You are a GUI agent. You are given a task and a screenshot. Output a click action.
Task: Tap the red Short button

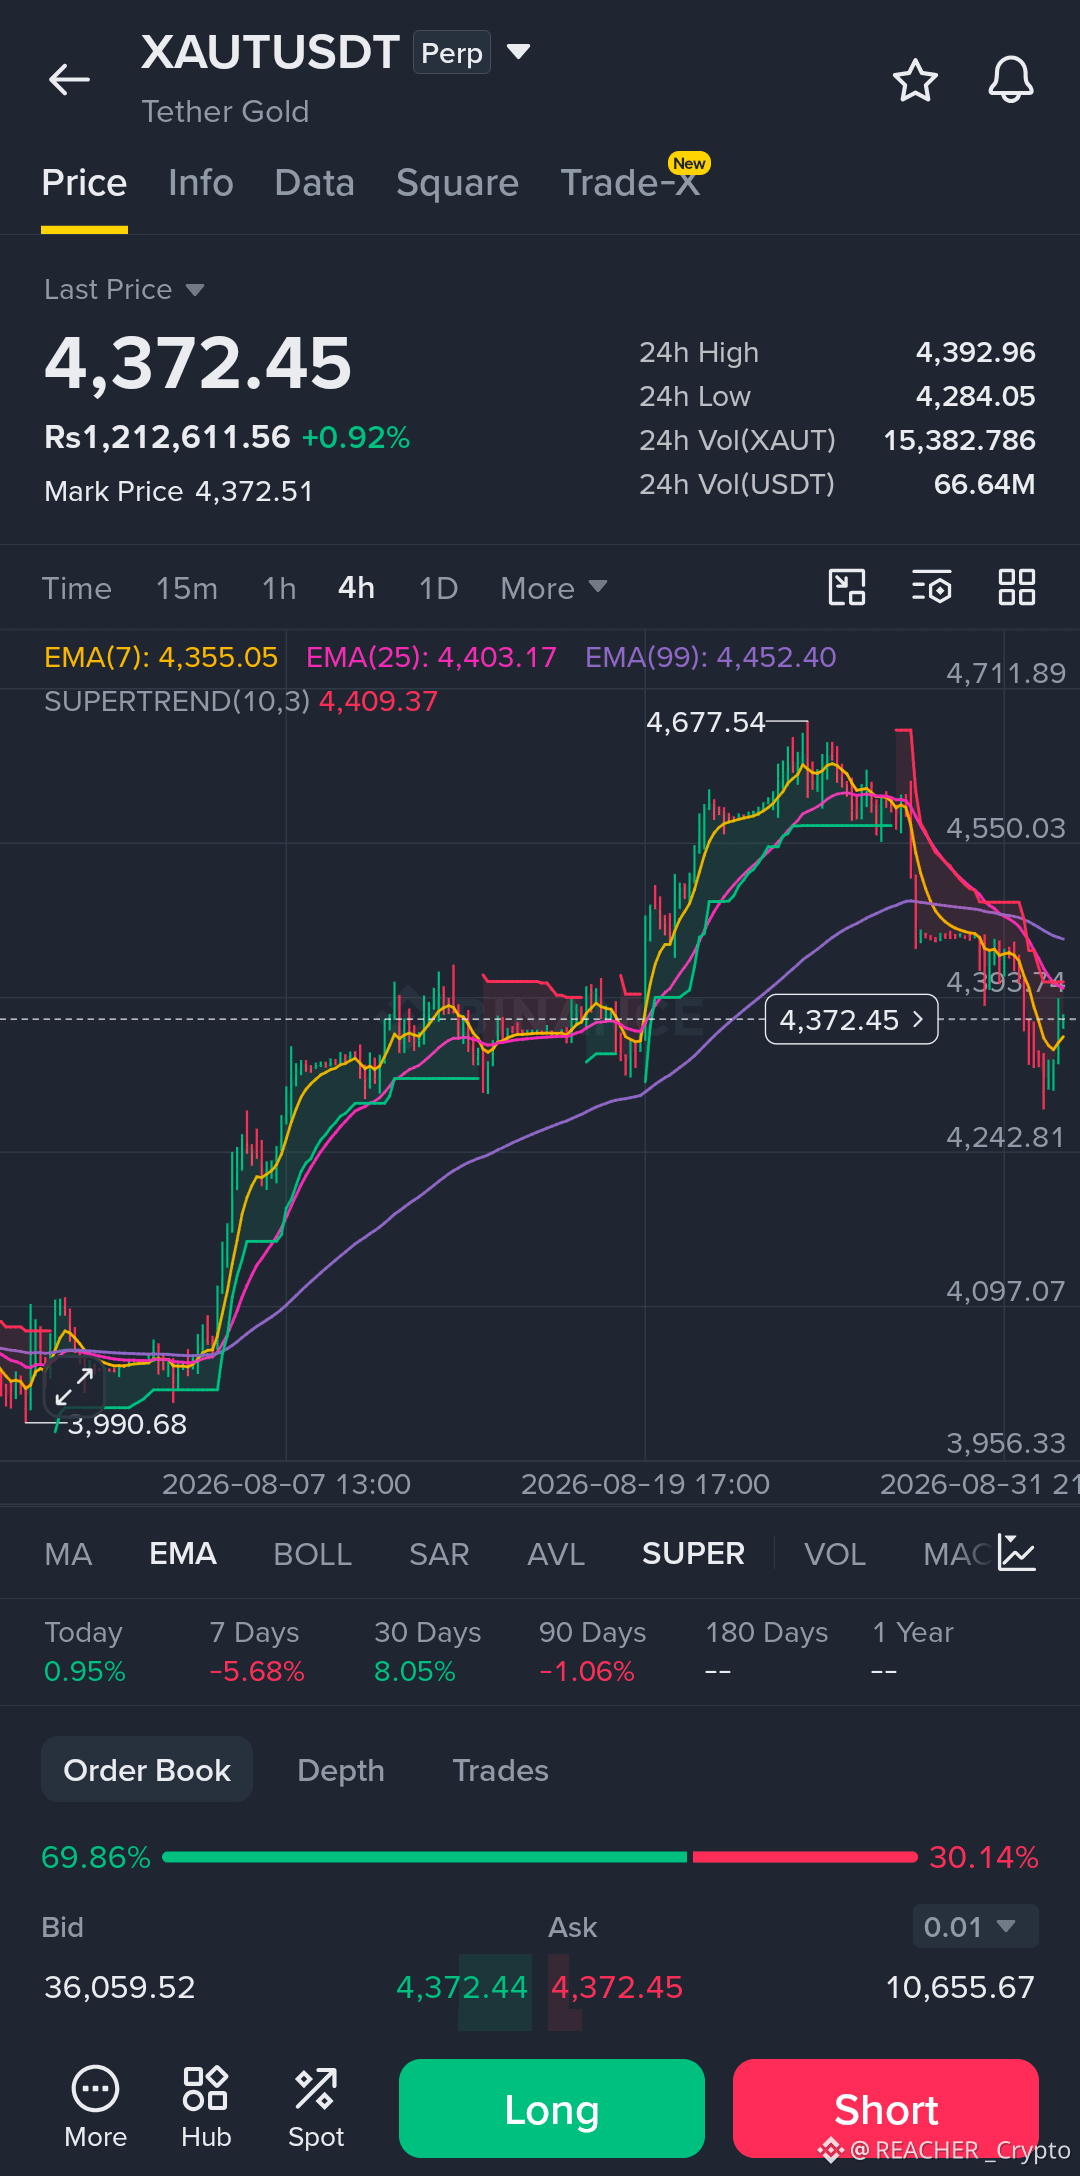(x=886, y=2108)
